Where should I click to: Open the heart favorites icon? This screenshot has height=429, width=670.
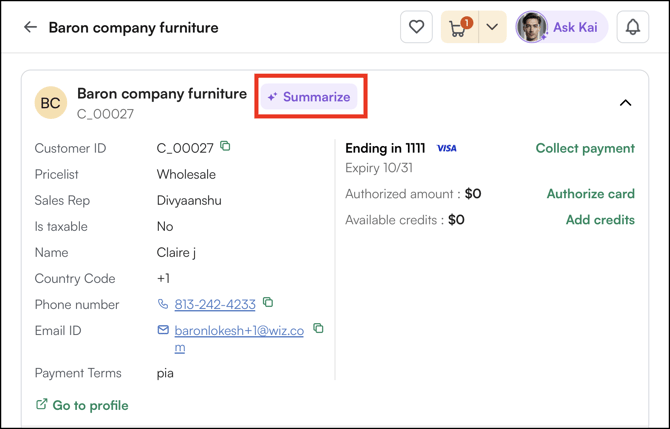[x=416, y=27]
